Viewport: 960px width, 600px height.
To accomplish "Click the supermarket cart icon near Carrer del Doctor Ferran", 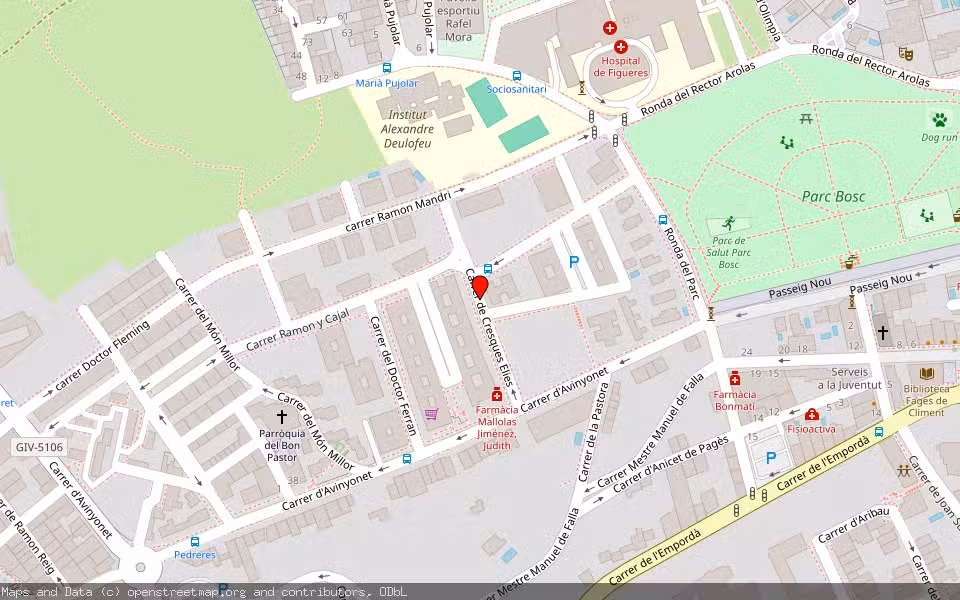I will [x=431, y=414].
